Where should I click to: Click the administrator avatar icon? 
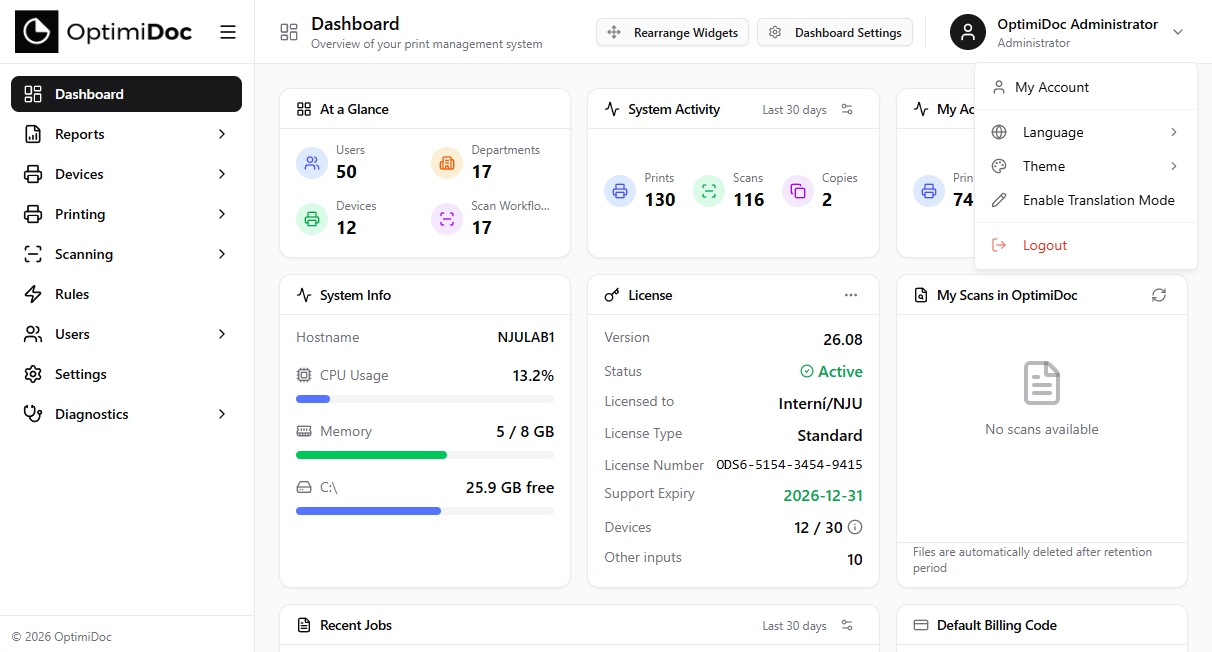coord(967,32)
